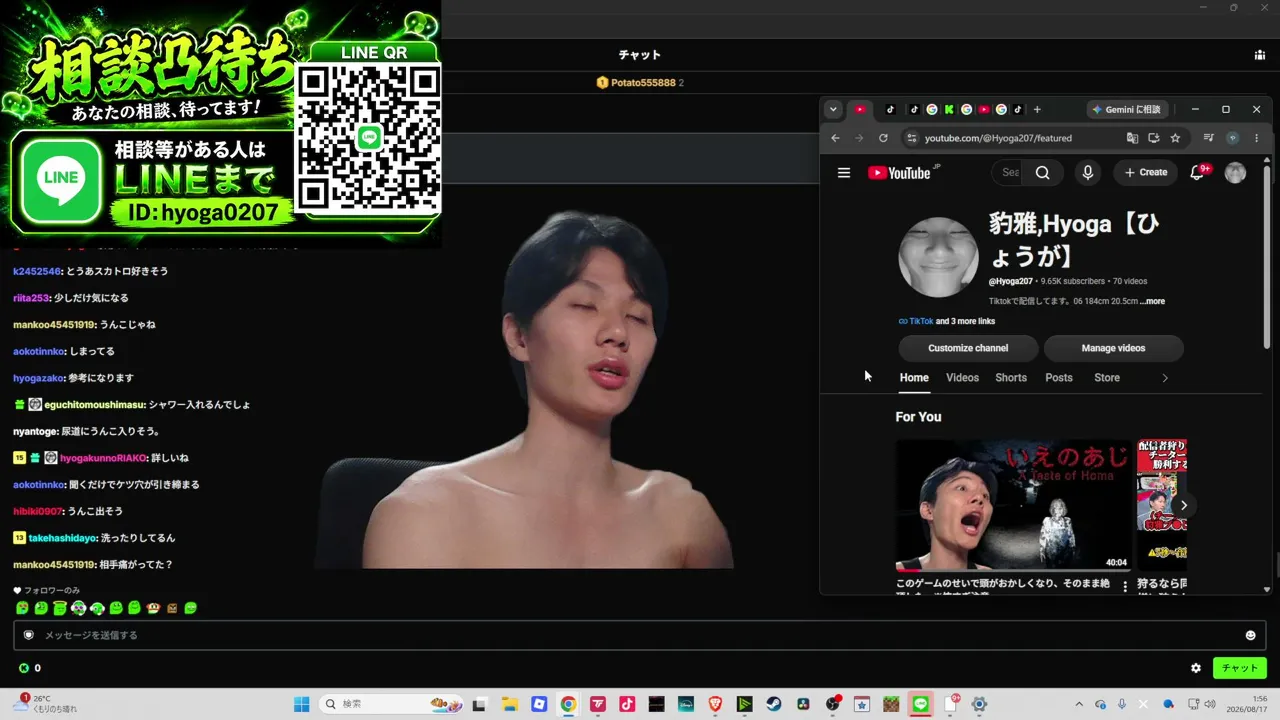
Task: Switch to the Store channel tab
Action: tap(1107, 378)
